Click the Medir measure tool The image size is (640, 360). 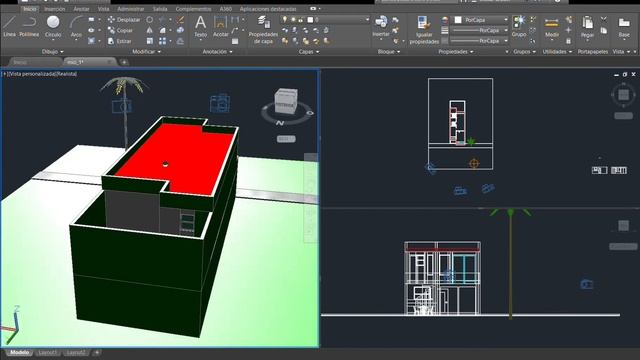tap(551, 27)
